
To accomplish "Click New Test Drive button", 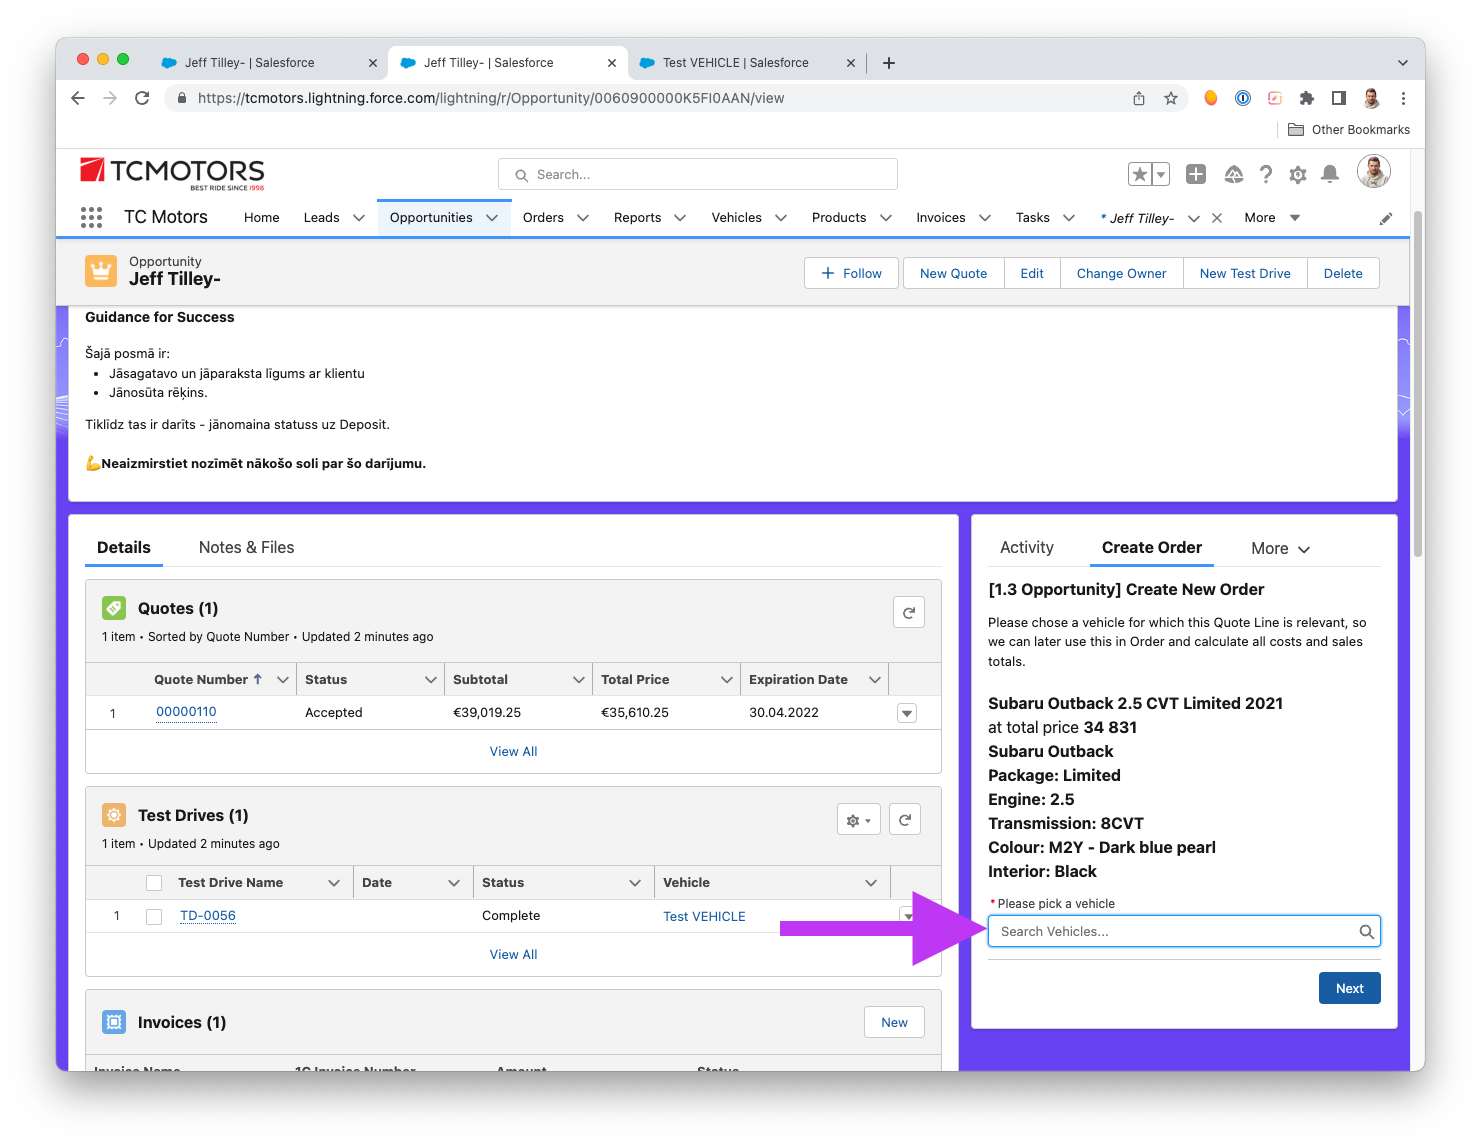I will pos(1245,273).
